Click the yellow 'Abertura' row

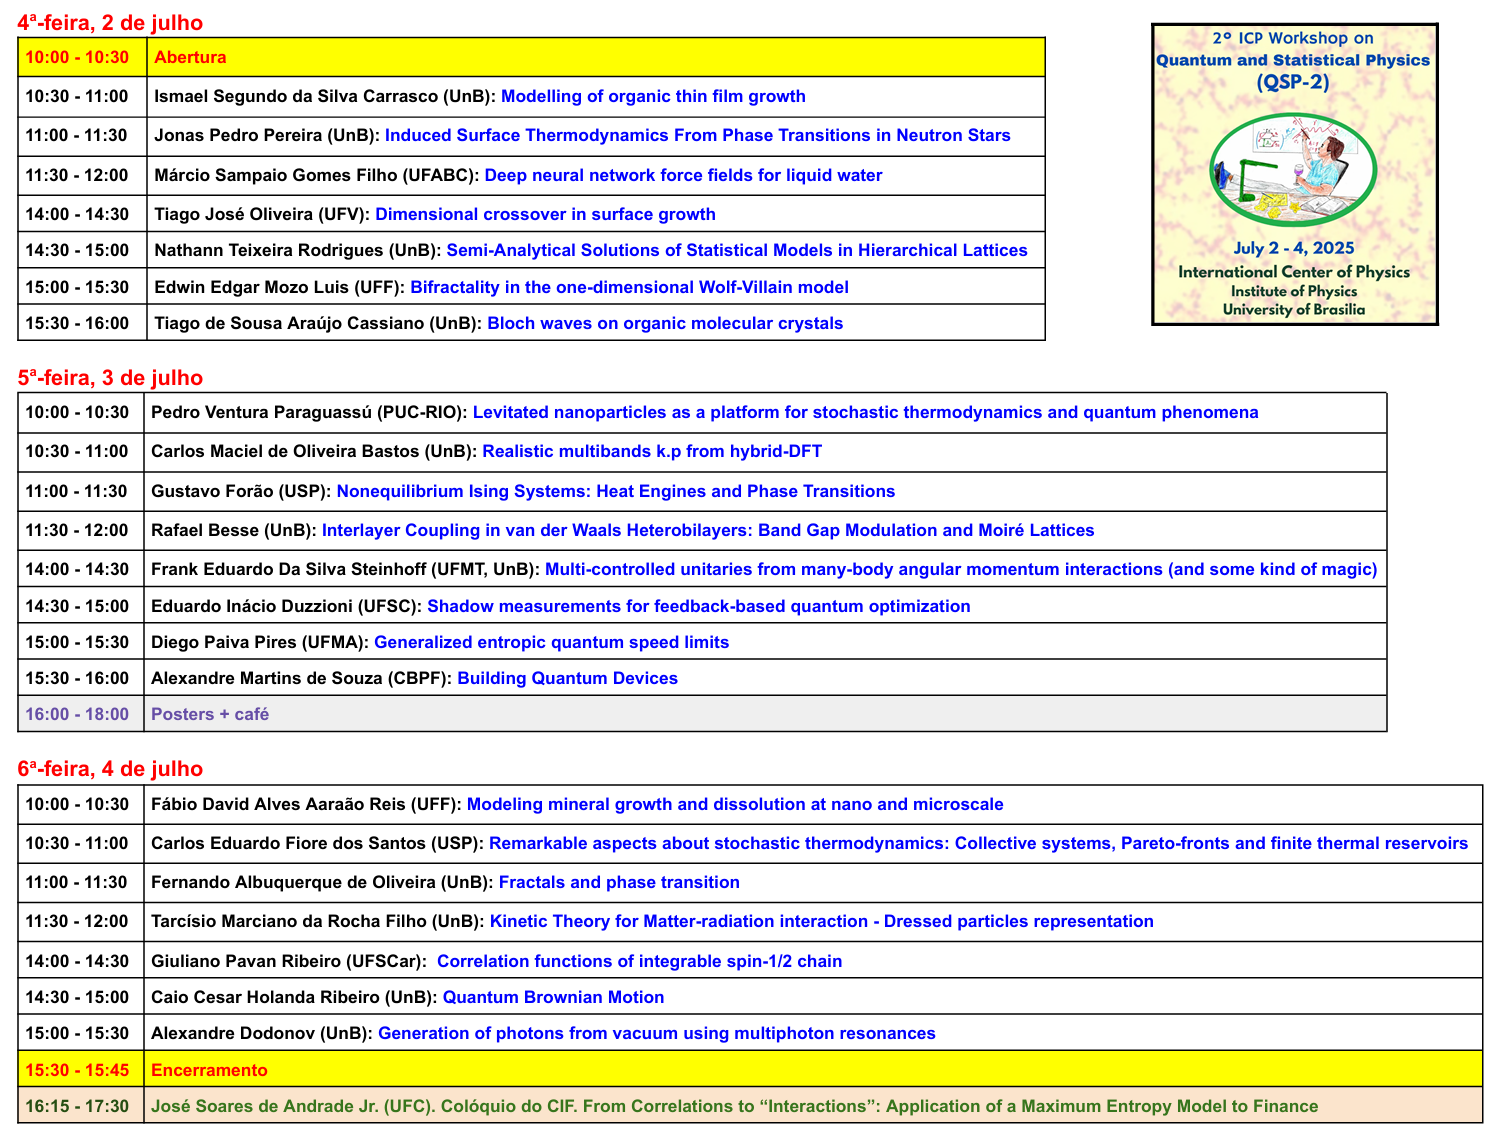531,57
